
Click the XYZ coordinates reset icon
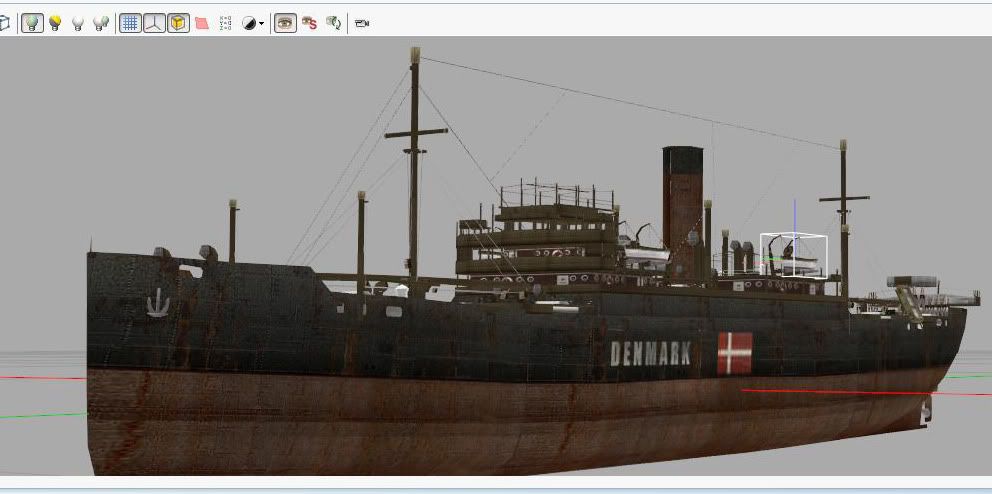coord(225,23)
